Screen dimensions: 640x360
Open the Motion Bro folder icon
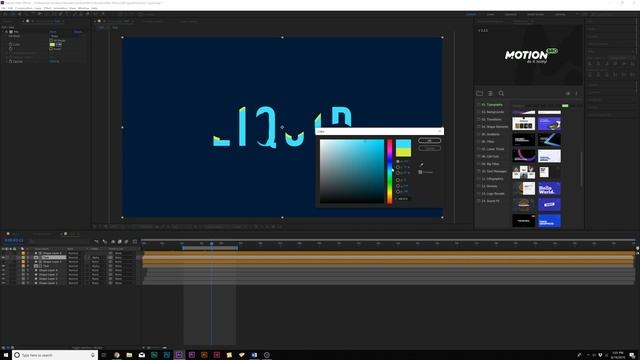pos(480,93)
